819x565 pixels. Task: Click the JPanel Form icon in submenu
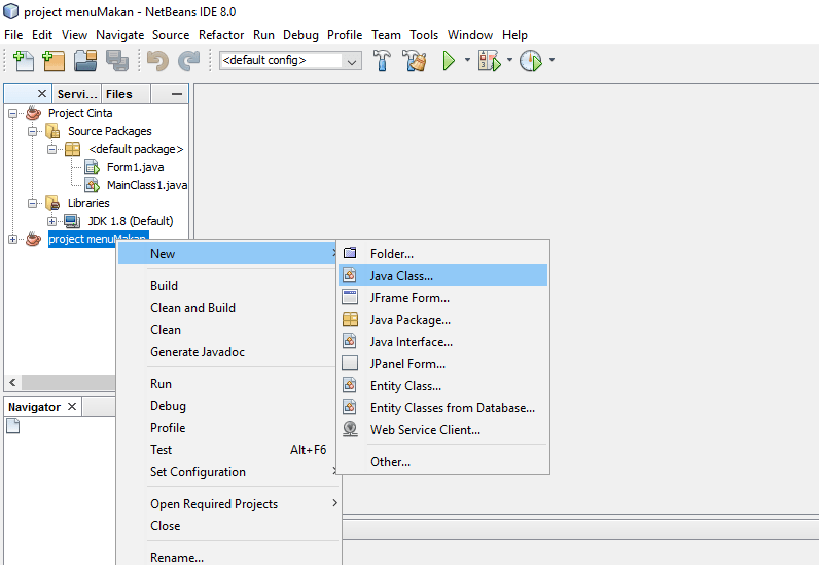click(x=350, y=363)
